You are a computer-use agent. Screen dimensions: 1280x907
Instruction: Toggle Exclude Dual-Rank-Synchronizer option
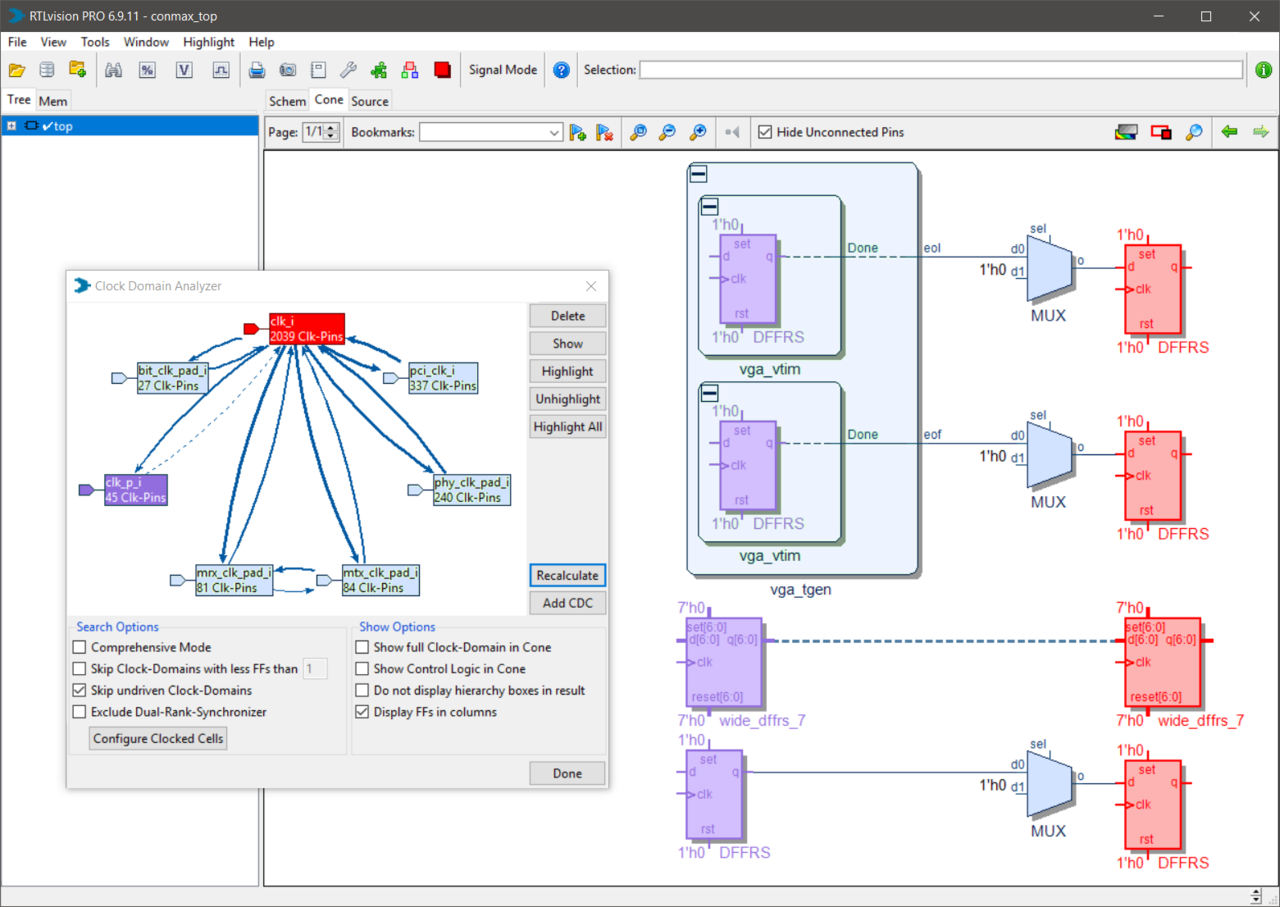point(80,712)
